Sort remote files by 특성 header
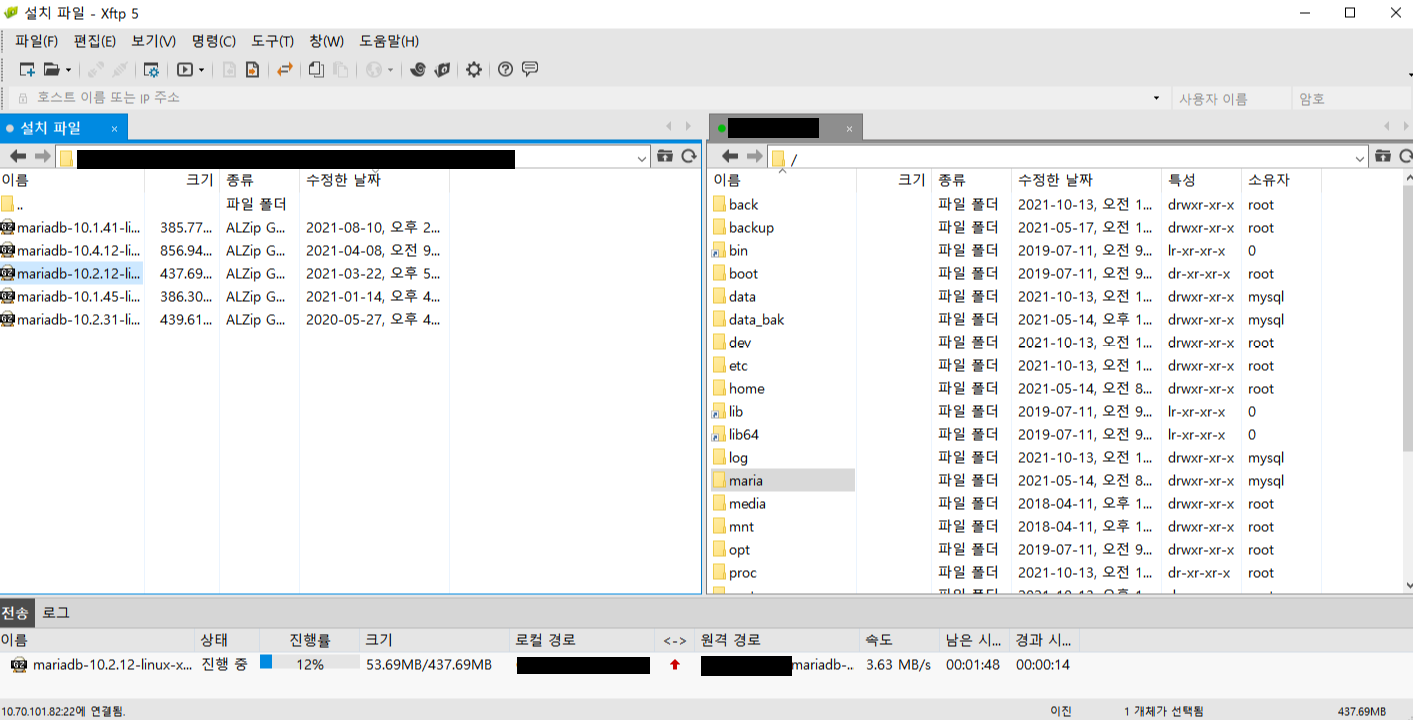Image resolution: width=1413 pixels, height=720 pixels. [1201, 180]
